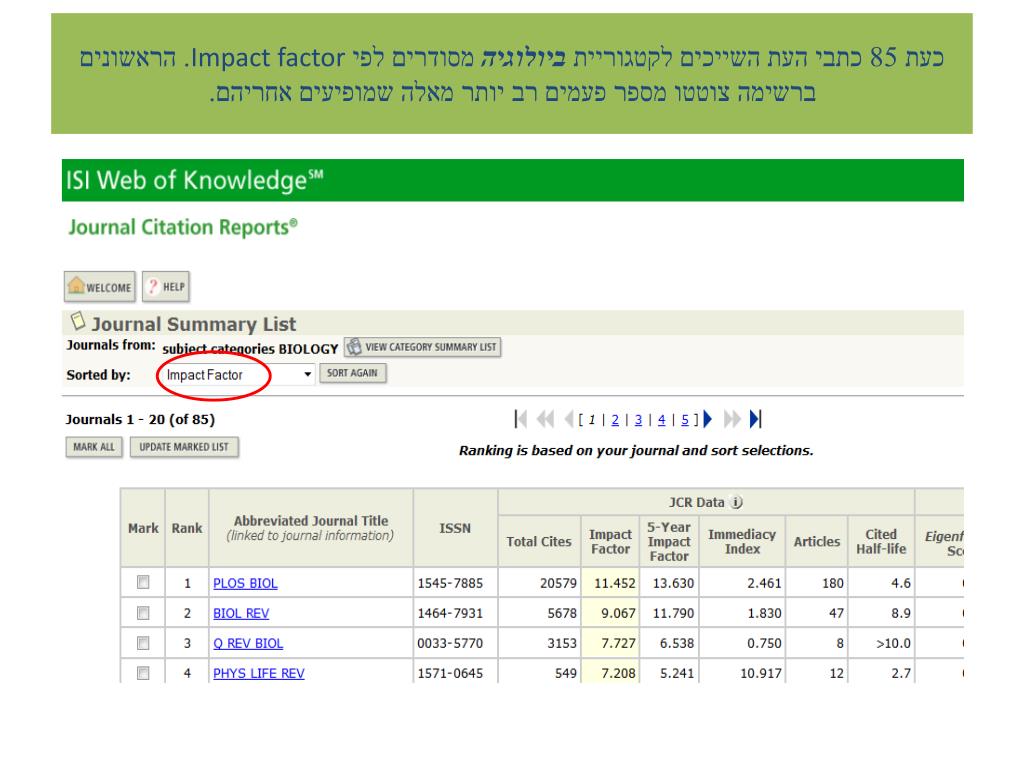Open the BIOL REV journal link

tap(241, 613)
